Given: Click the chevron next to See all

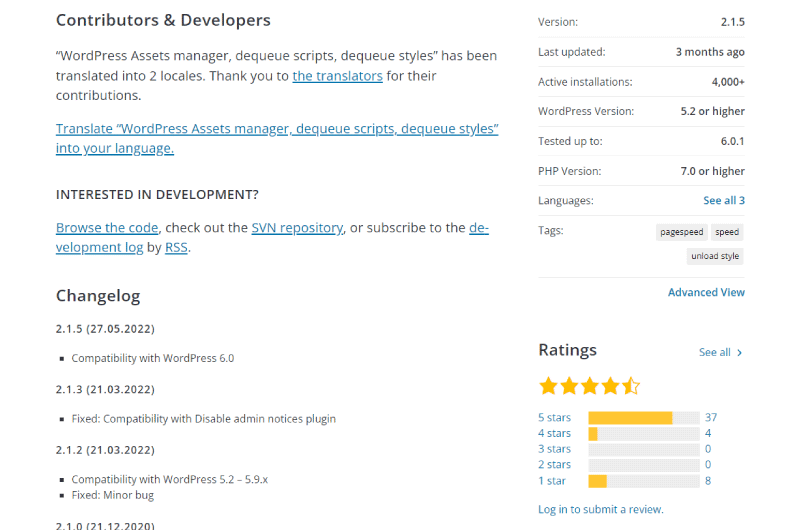Looking at the screenshot, I should pyautogui.click(x=739, y=352).
